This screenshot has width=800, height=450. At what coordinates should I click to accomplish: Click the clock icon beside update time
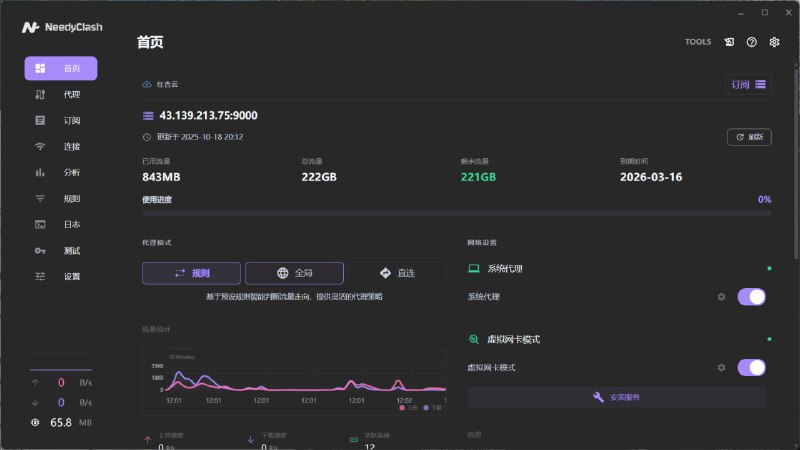[x=147, y=137]
